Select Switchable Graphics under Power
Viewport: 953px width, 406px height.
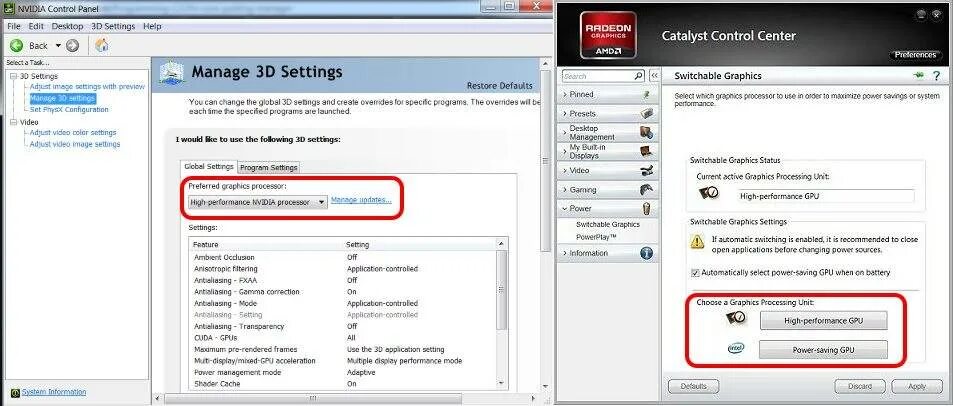(x=608, y=224)
